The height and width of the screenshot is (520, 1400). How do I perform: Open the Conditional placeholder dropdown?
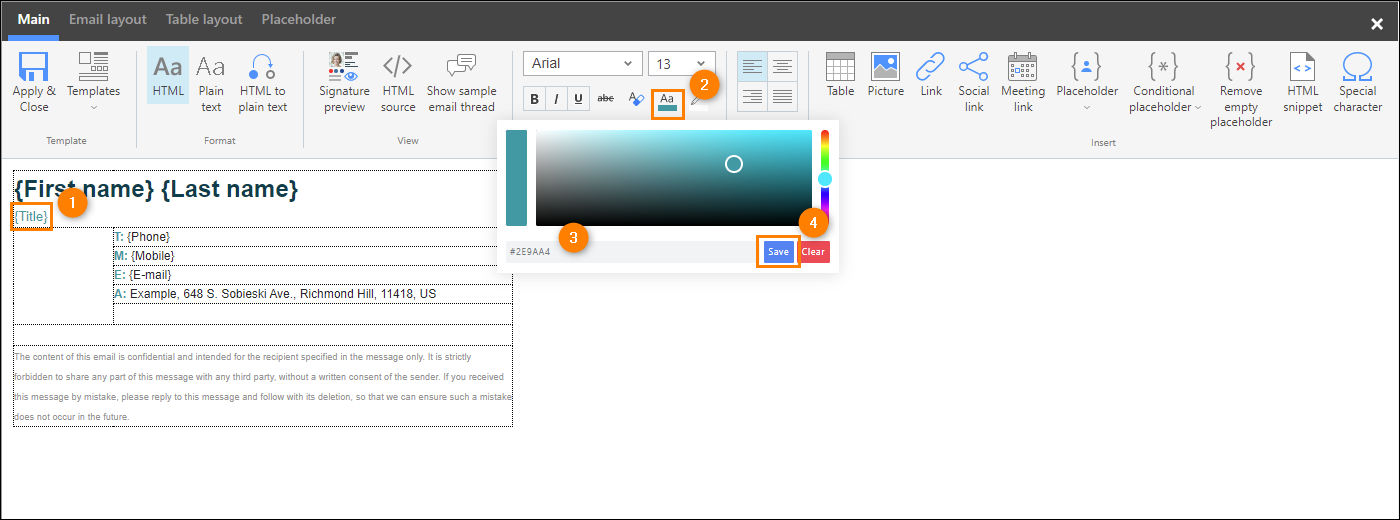[x=1163, y=82]
